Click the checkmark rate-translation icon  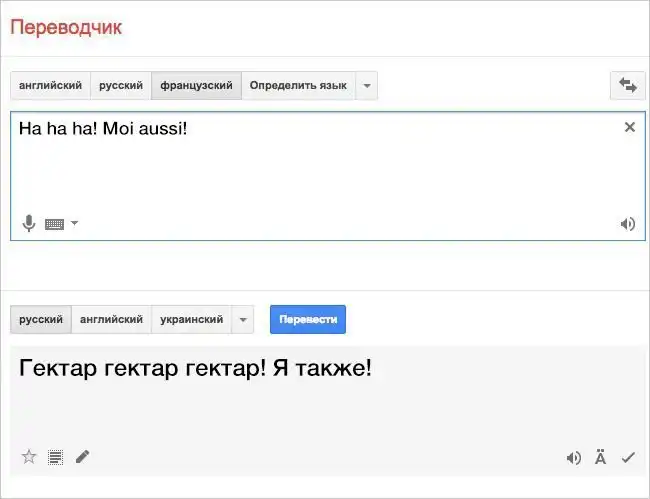628,458
